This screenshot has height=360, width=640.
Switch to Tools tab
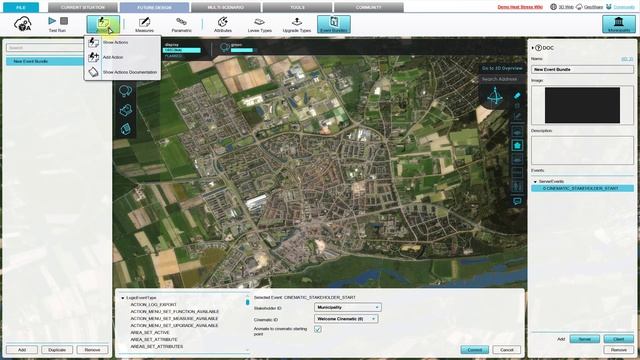coord(297,7)
